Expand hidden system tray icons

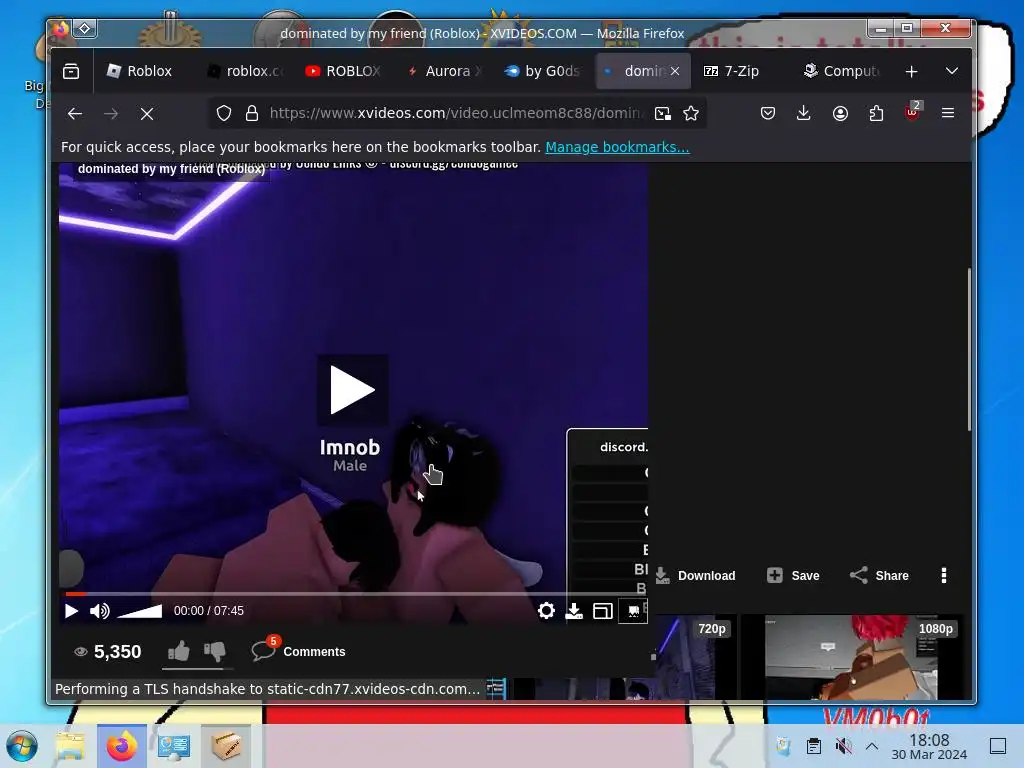click(872, 746)
